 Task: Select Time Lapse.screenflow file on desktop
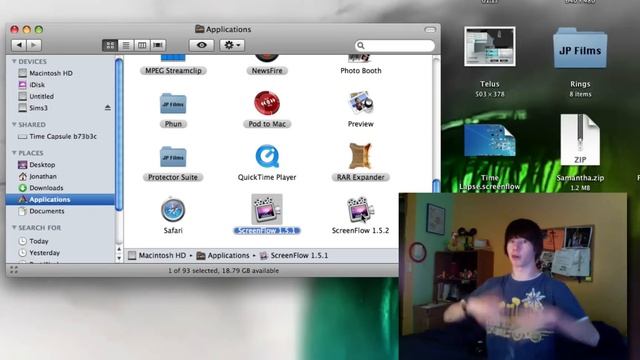490,141
